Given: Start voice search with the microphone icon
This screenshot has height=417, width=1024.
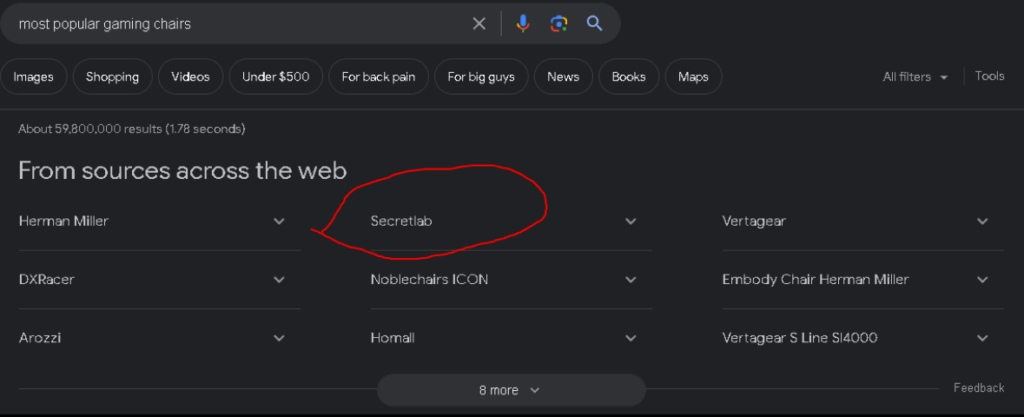Looking at the screenshot, I should (522, 24).
